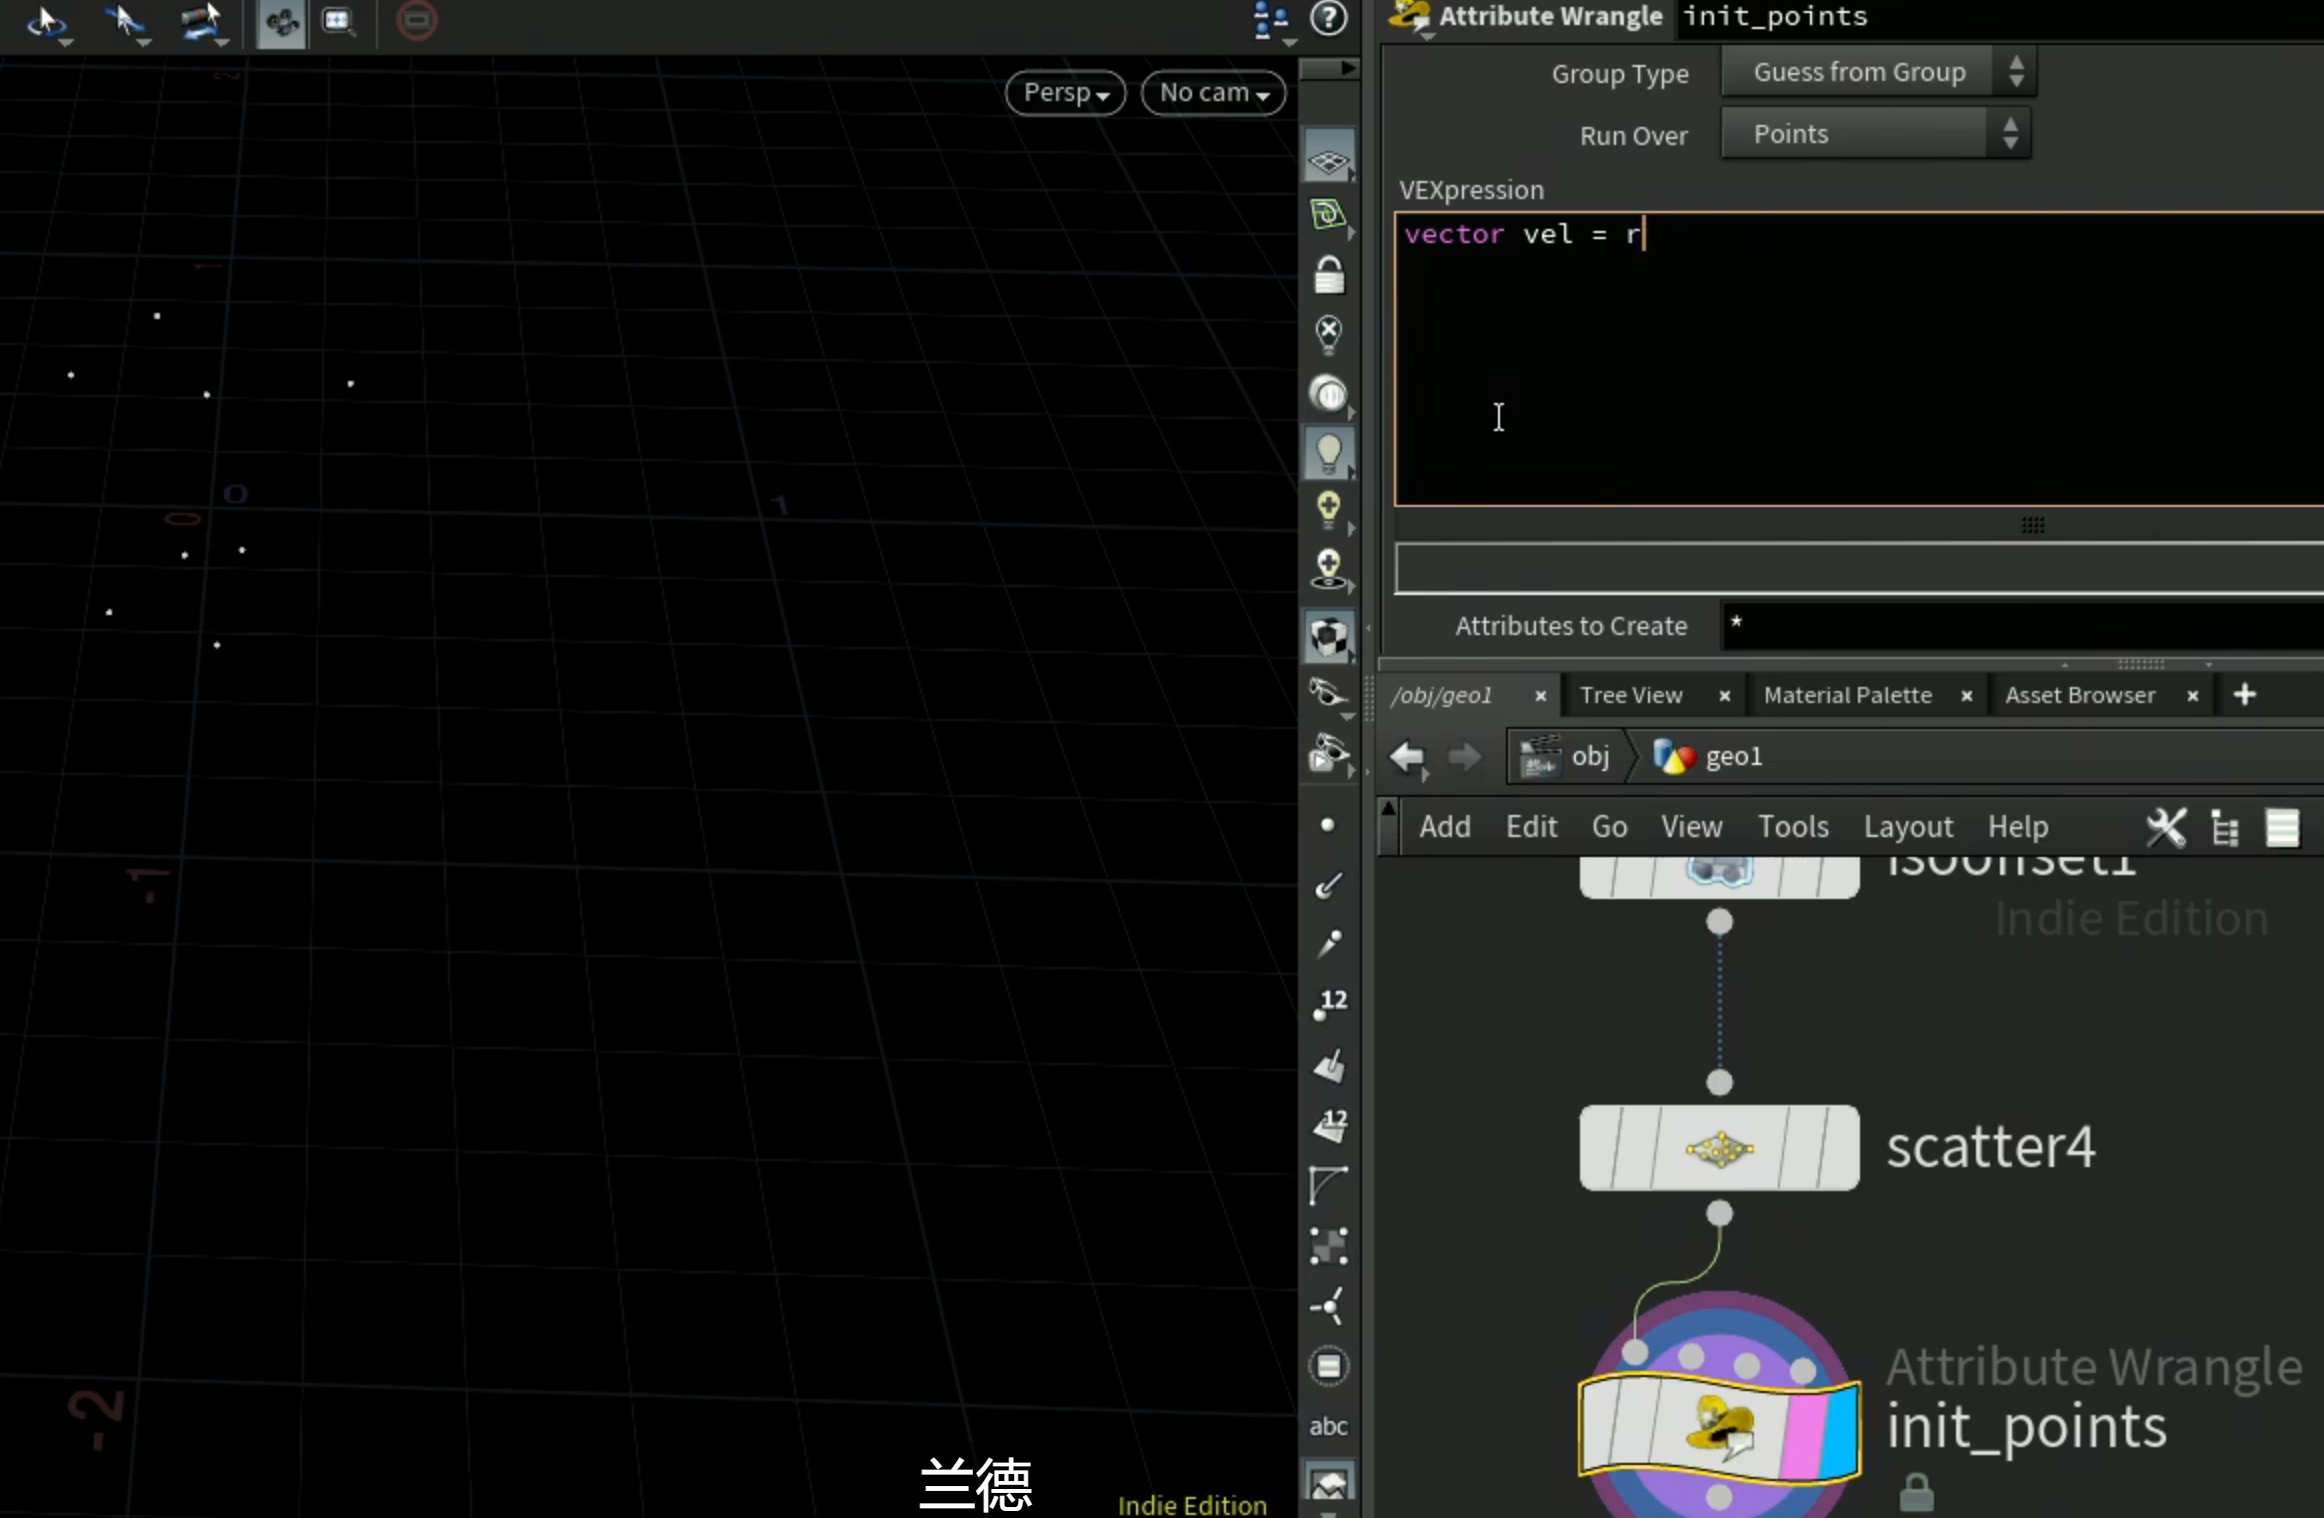Viewport: 2324px width, 1518px height.
Task: Toggle the lock camera padlock icon
Action: point(1328,274)
